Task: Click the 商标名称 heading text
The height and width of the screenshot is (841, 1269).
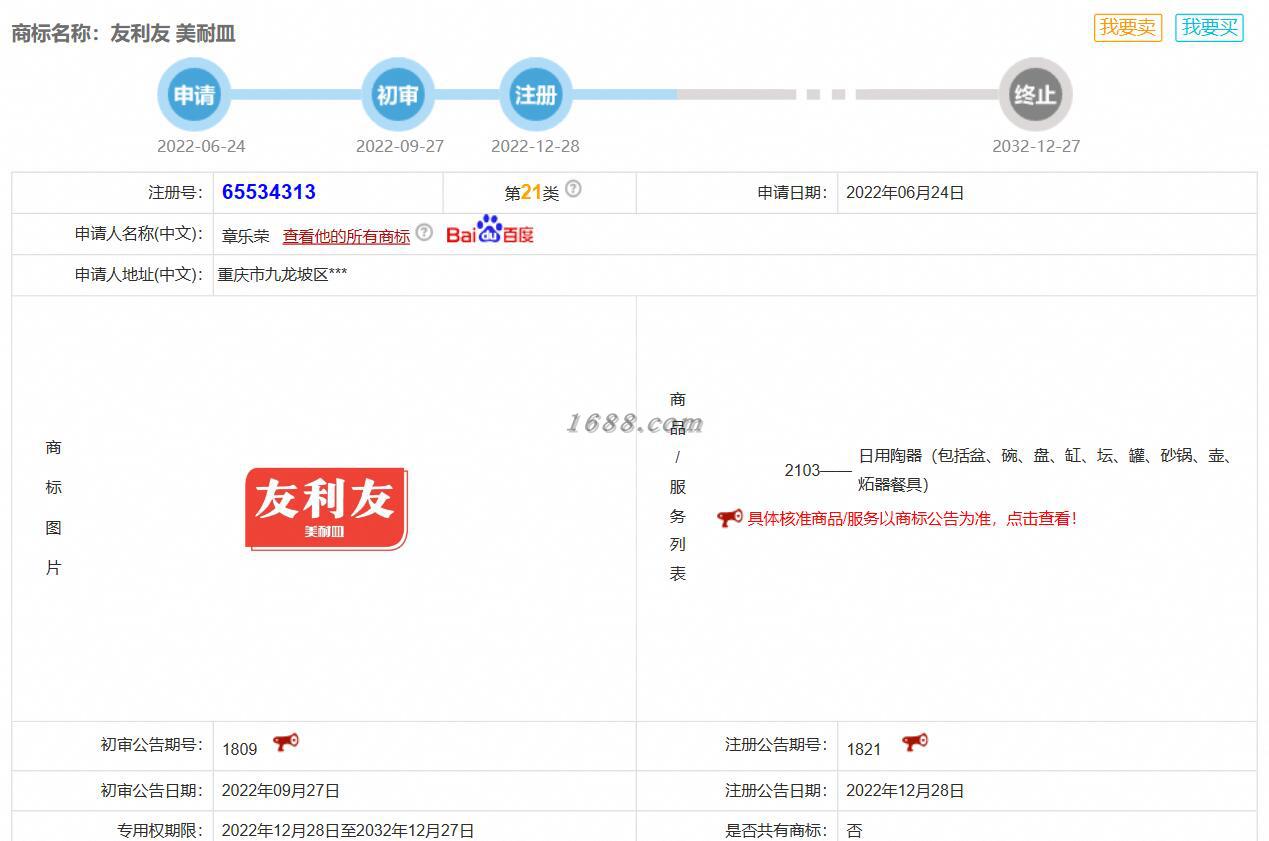Action: point(123,33)
